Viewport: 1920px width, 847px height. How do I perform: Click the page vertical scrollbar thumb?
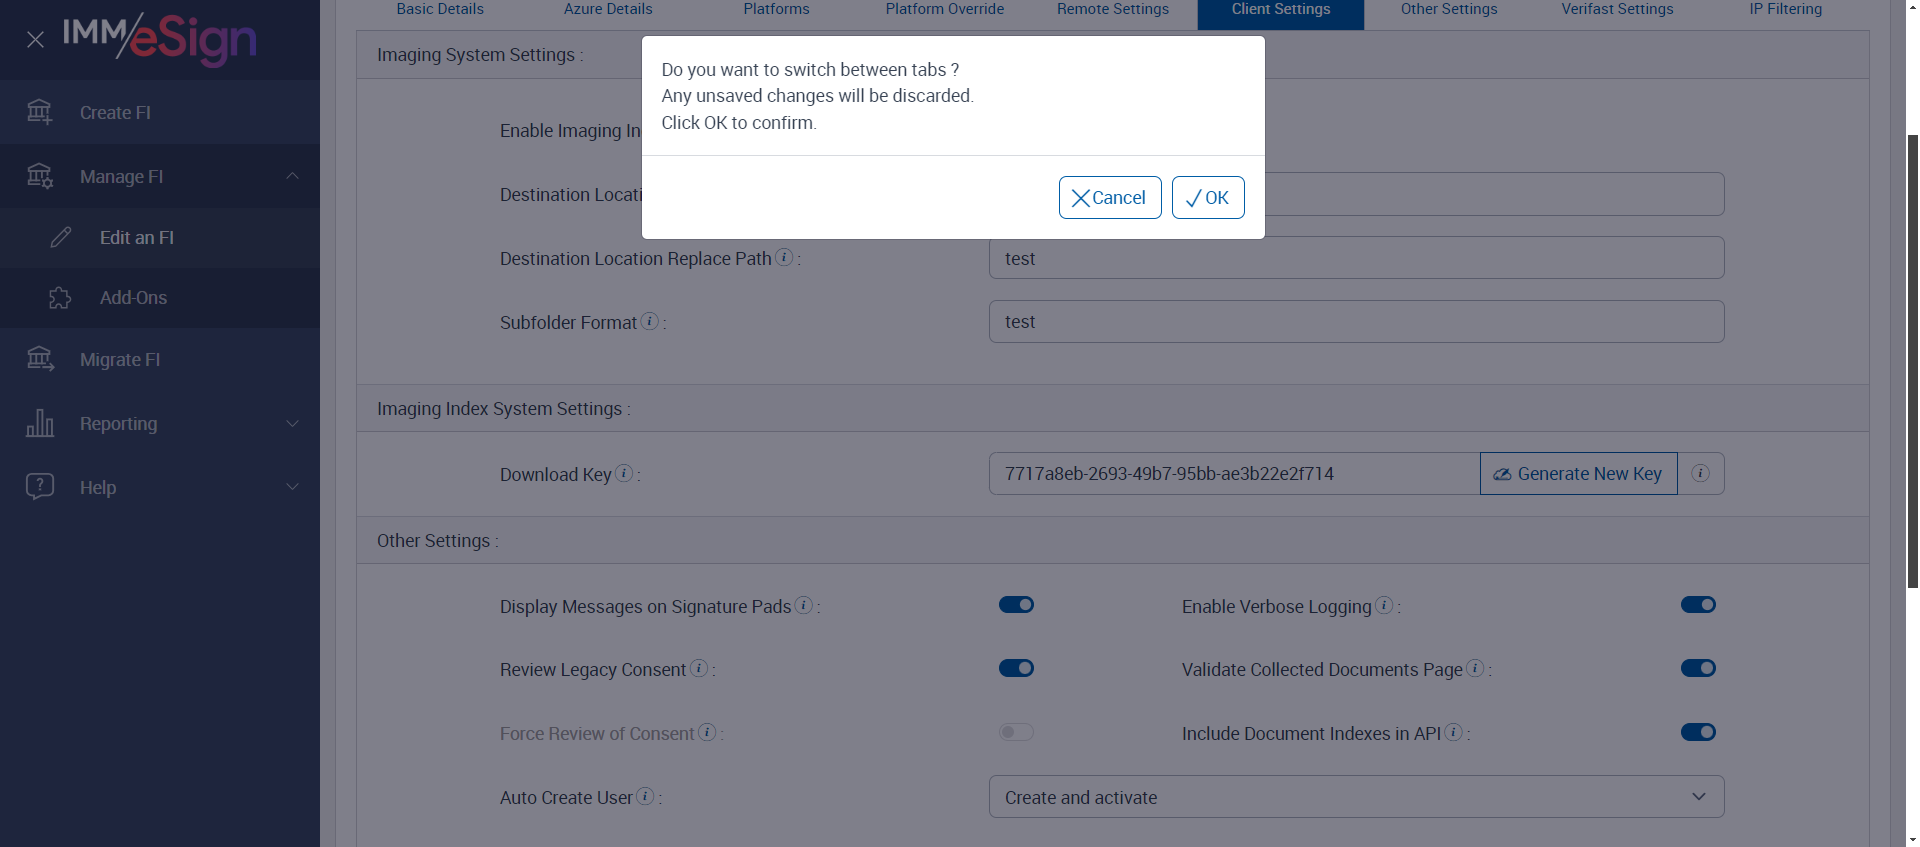tap(1912, 360)
